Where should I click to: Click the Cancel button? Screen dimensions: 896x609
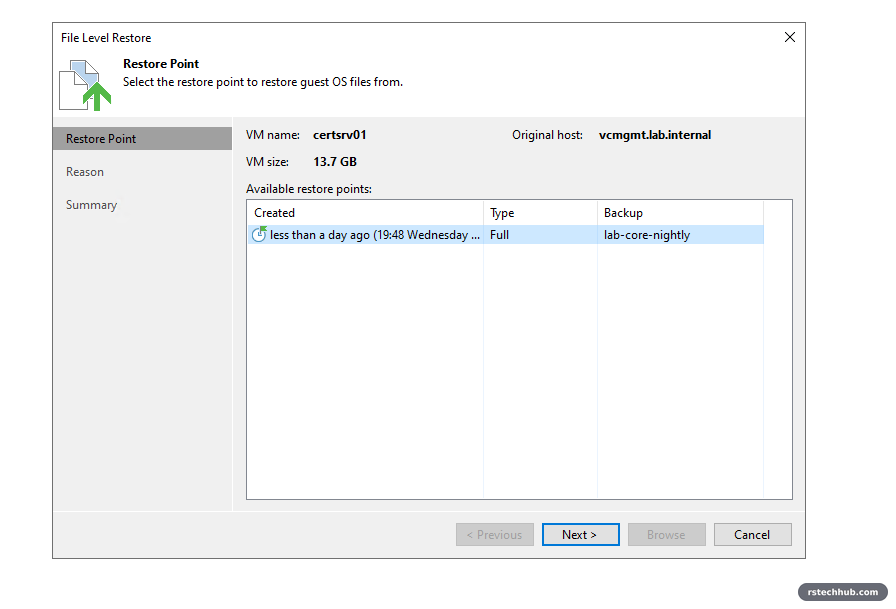coord(753,535)
